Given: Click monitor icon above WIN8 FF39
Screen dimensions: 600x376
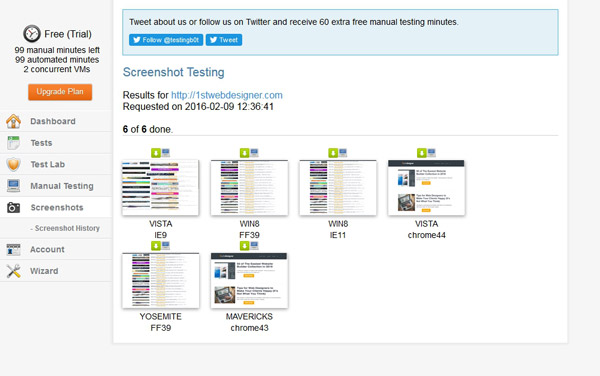Looking at the screenshot, I should tap(254, 153).
